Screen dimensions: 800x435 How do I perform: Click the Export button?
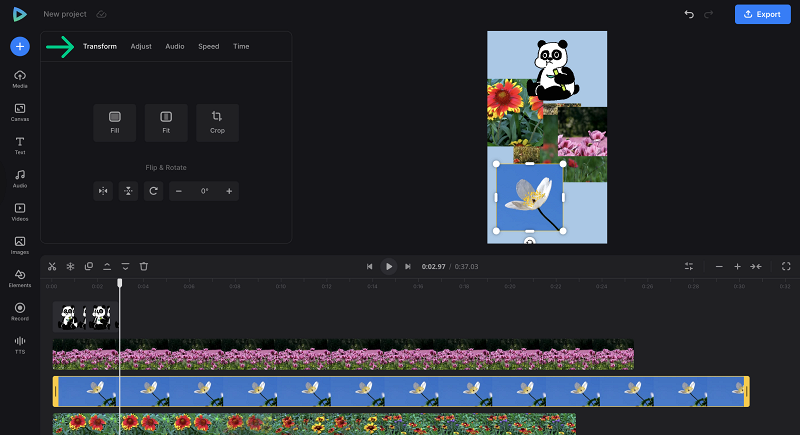[763, 14]
